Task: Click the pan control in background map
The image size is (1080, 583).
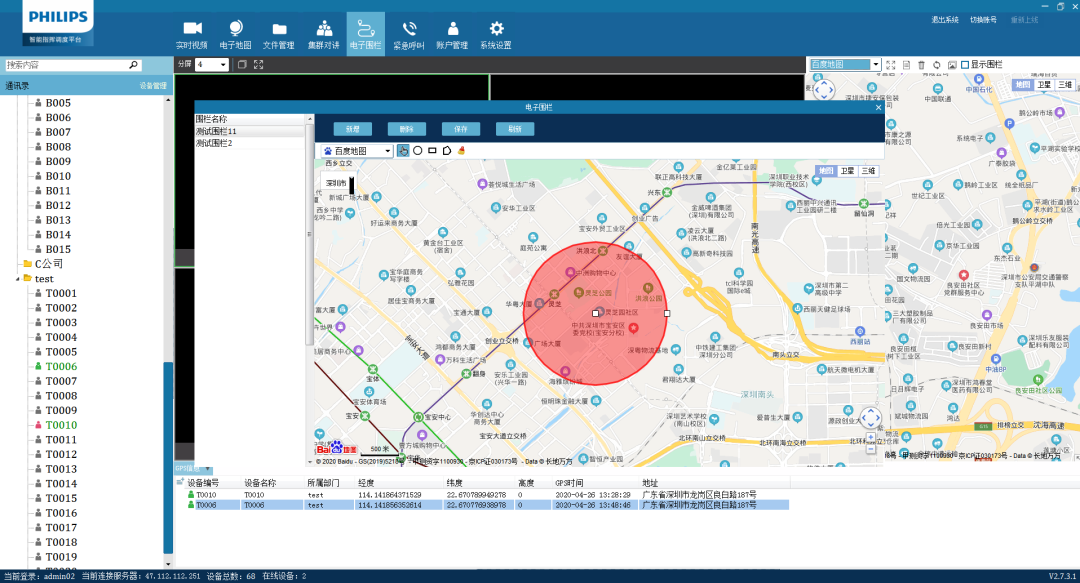Action: (x=824, y=90)
